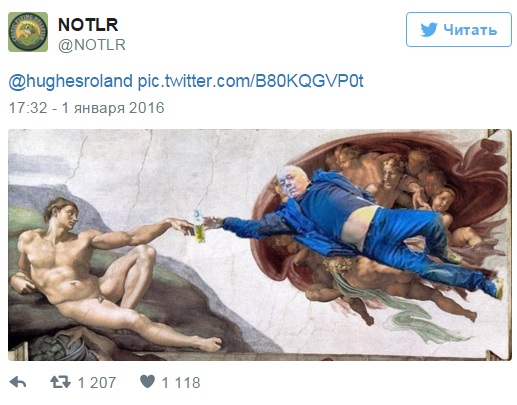Click the bottle between the two hands
The image size is (517, 405).
tap(199, 225)
